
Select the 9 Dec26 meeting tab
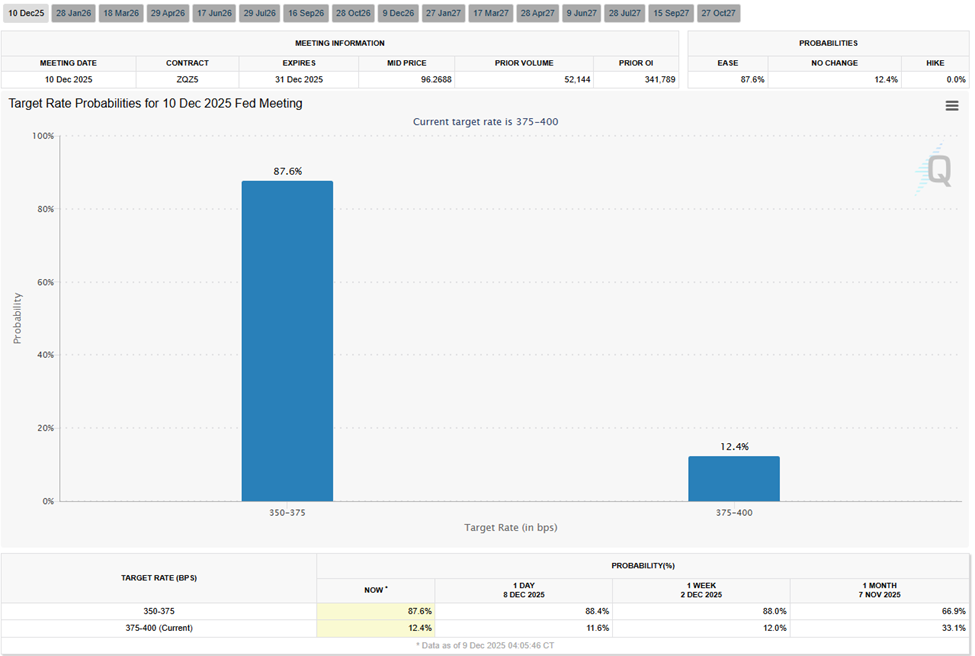[396, 12]
